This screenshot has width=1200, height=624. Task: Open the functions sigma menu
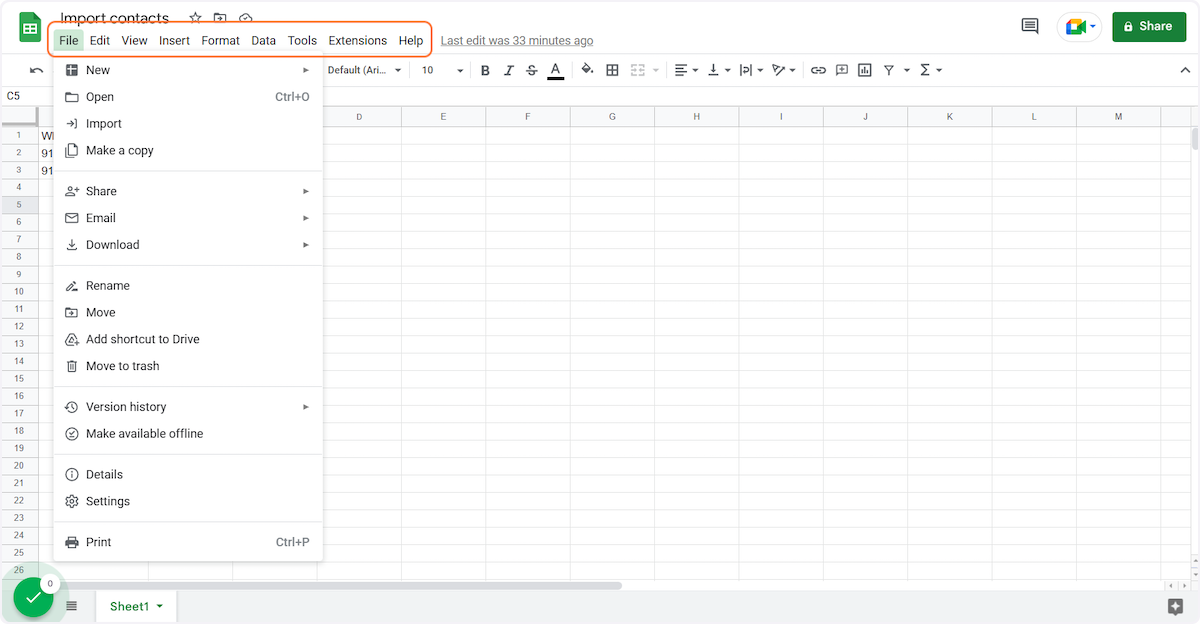click(930, 70)
